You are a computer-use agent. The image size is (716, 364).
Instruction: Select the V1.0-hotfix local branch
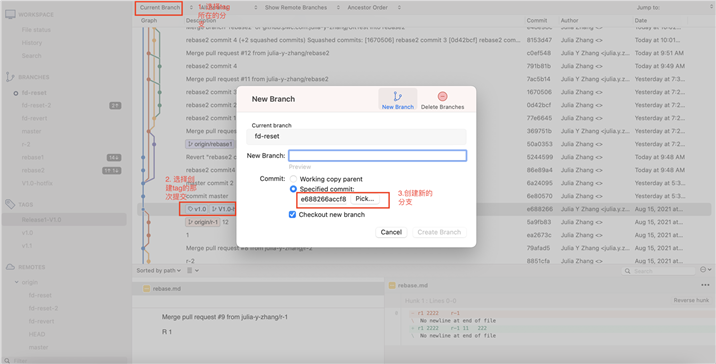(x=37, y=183)
